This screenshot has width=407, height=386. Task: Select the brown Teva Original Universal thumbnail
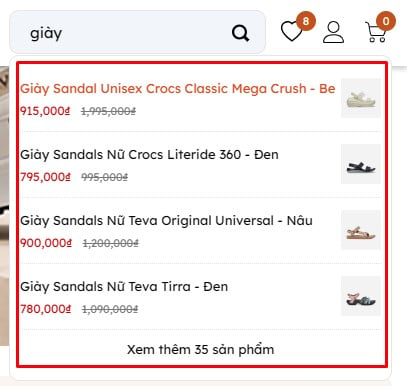(361, 230)
